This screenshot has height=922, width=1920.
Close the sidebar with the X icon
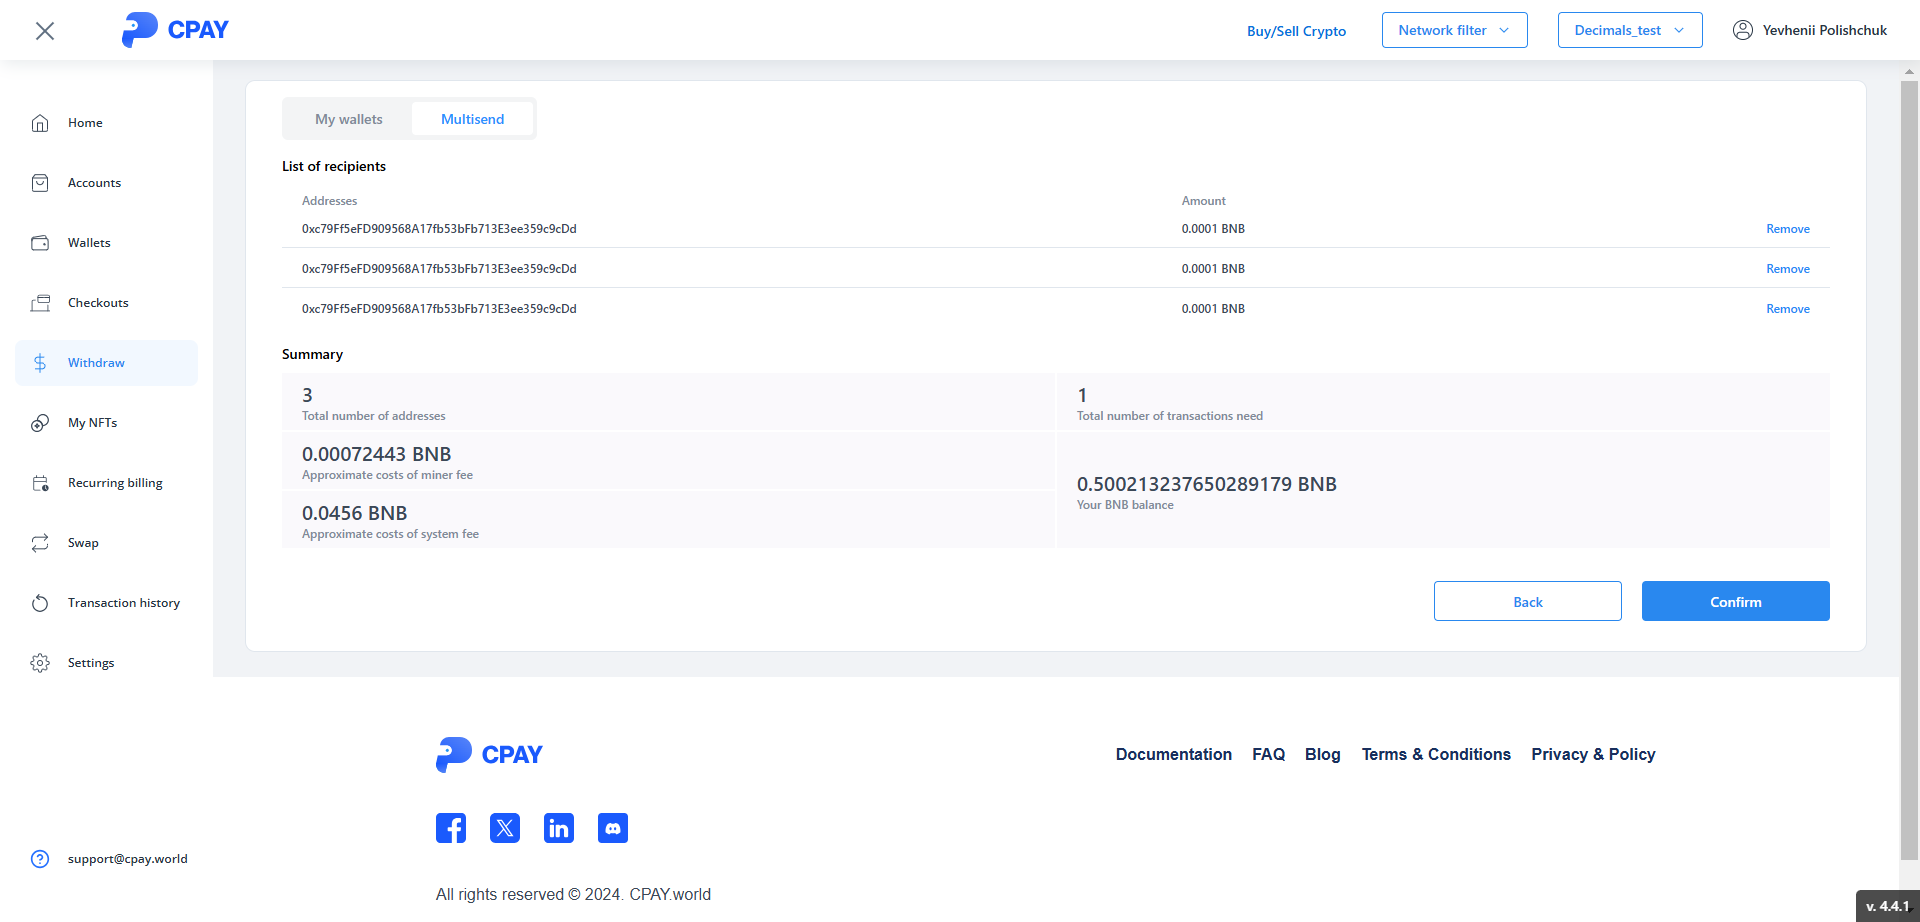tap(45, 31)
